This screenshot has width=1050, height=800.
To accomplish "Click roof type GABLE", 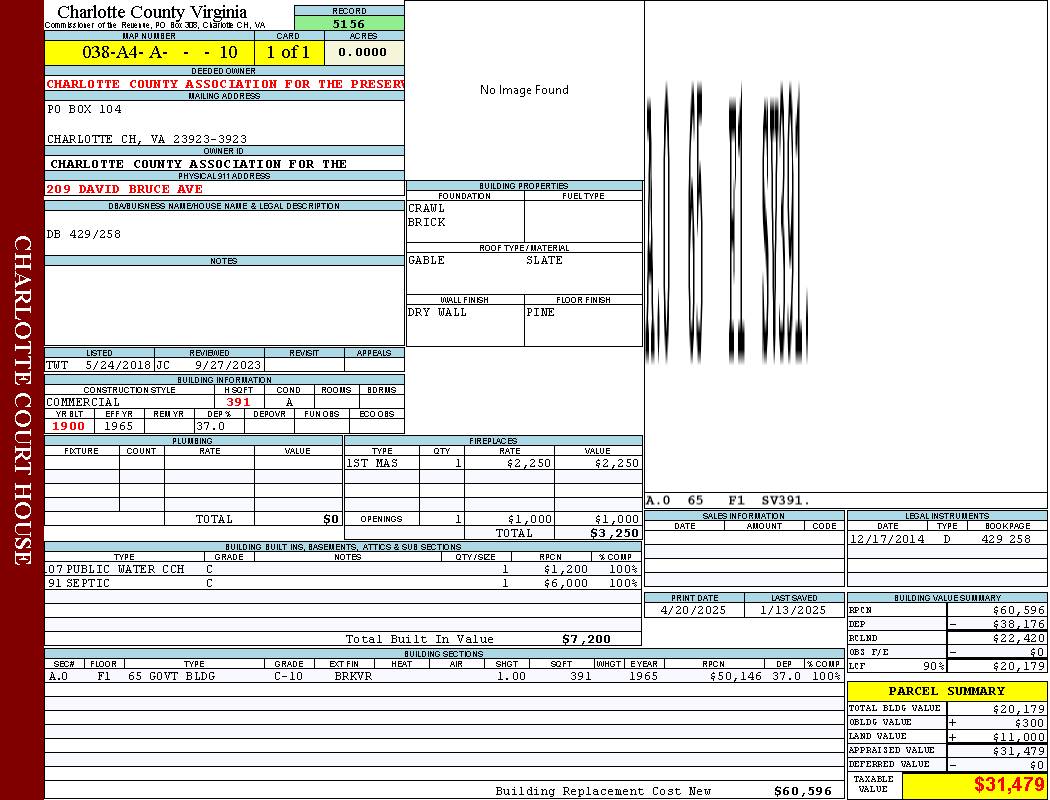I will coord(426,260).
